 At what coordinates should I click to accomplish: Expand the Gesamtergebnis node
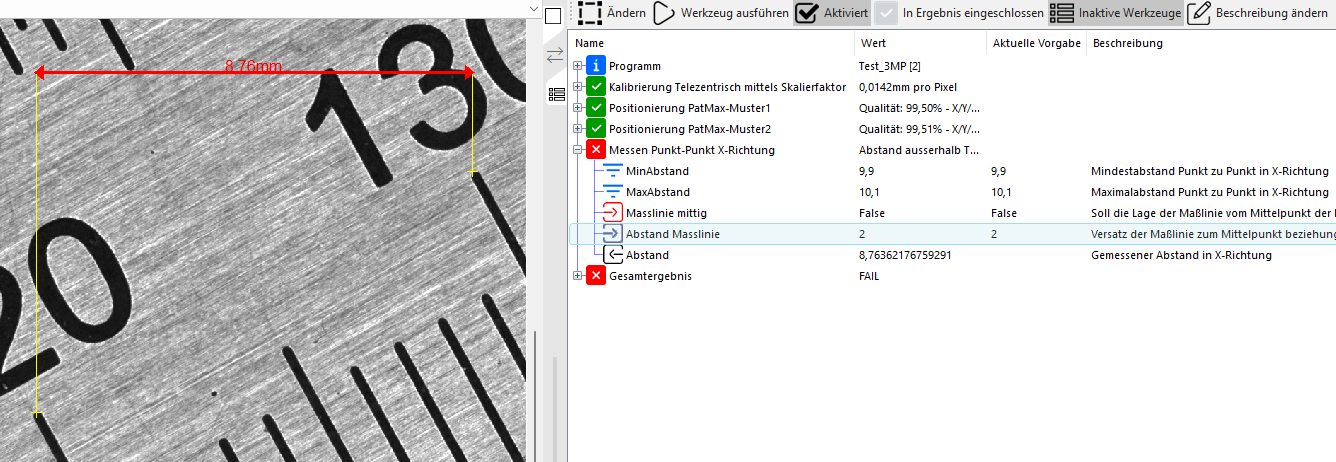578,276
